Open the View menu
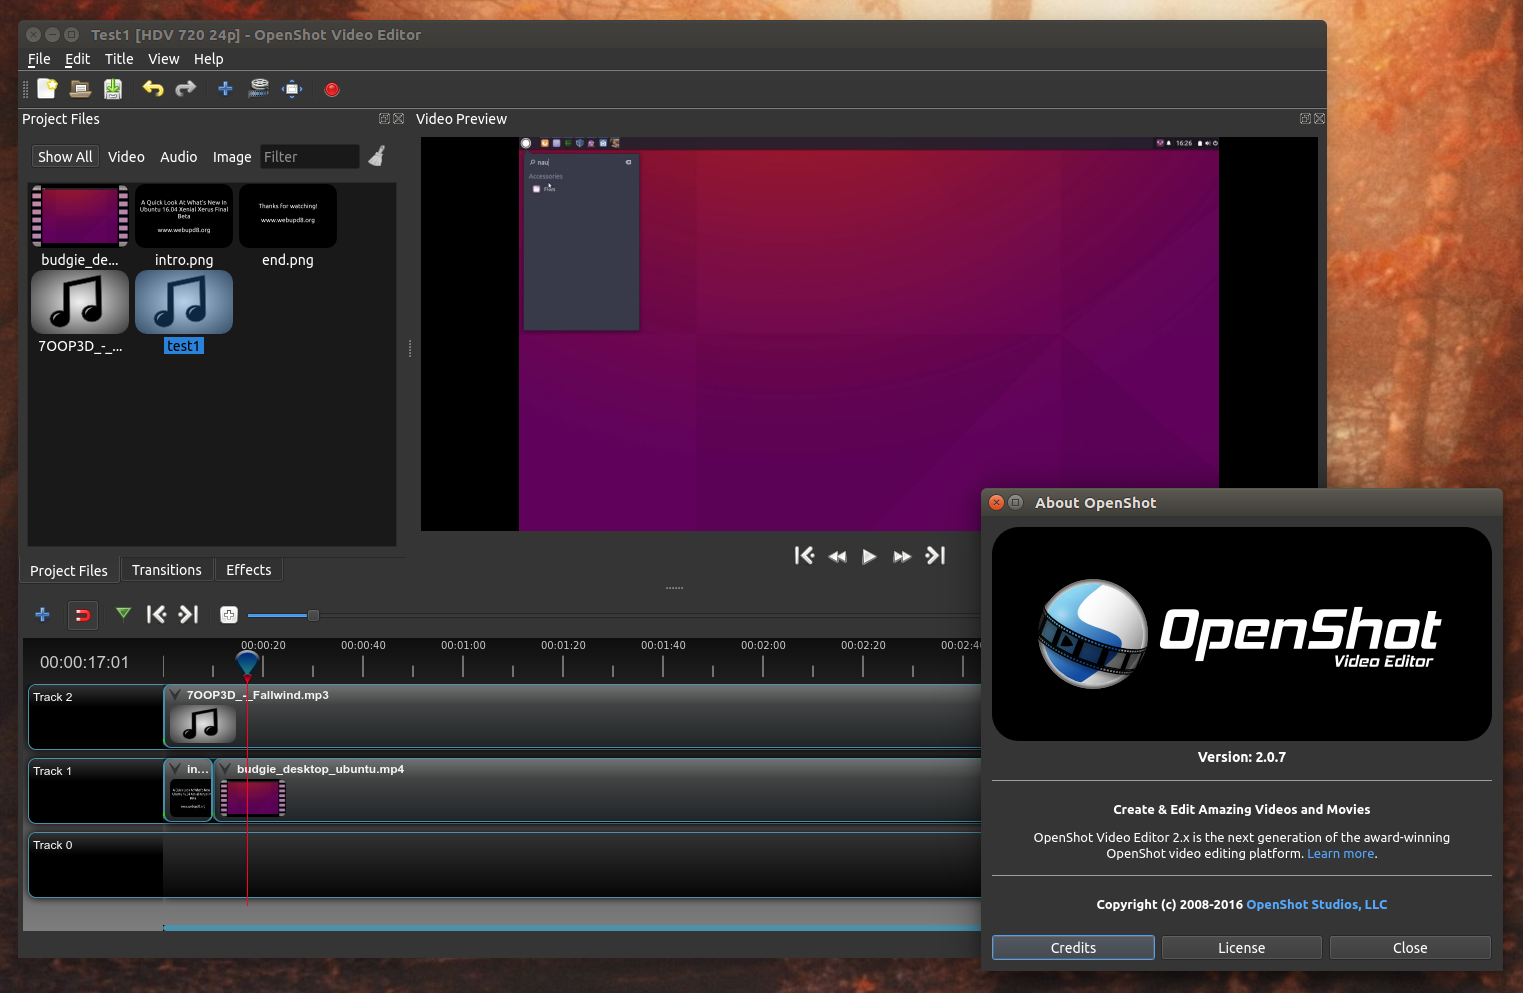Screen dimensions: 1523x993 pos(164,59)
